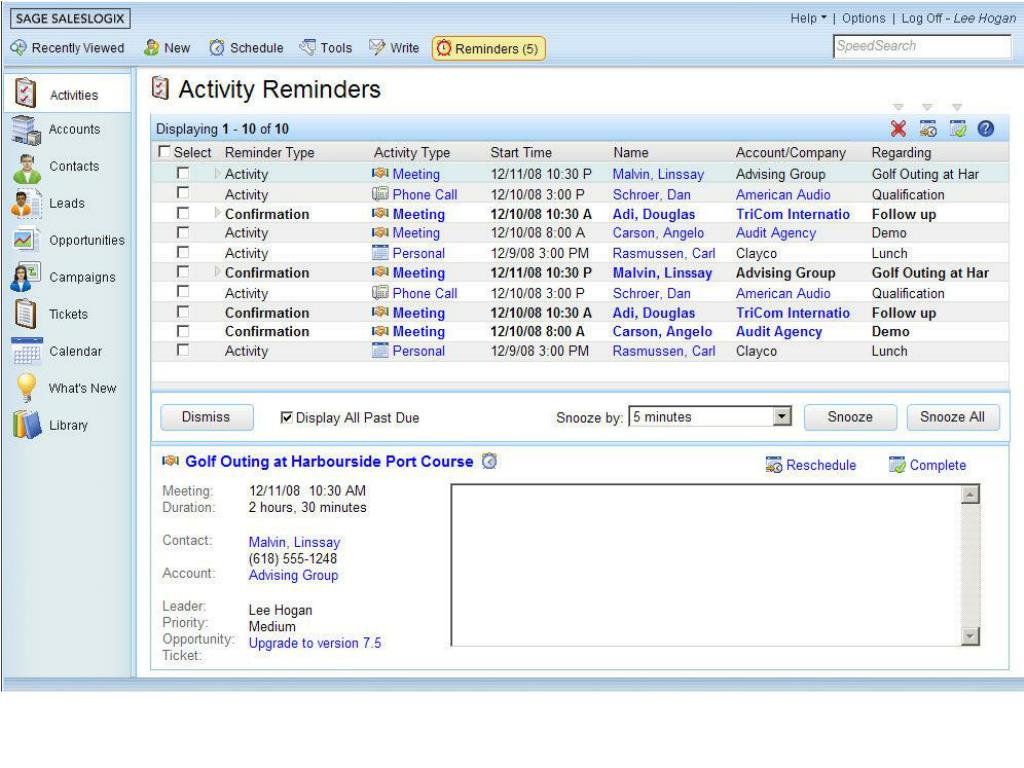Viewport: 1024px width, 768px height.
Task: Check the first Schroer, Dan Phone Call row
Action: [183, 193]
